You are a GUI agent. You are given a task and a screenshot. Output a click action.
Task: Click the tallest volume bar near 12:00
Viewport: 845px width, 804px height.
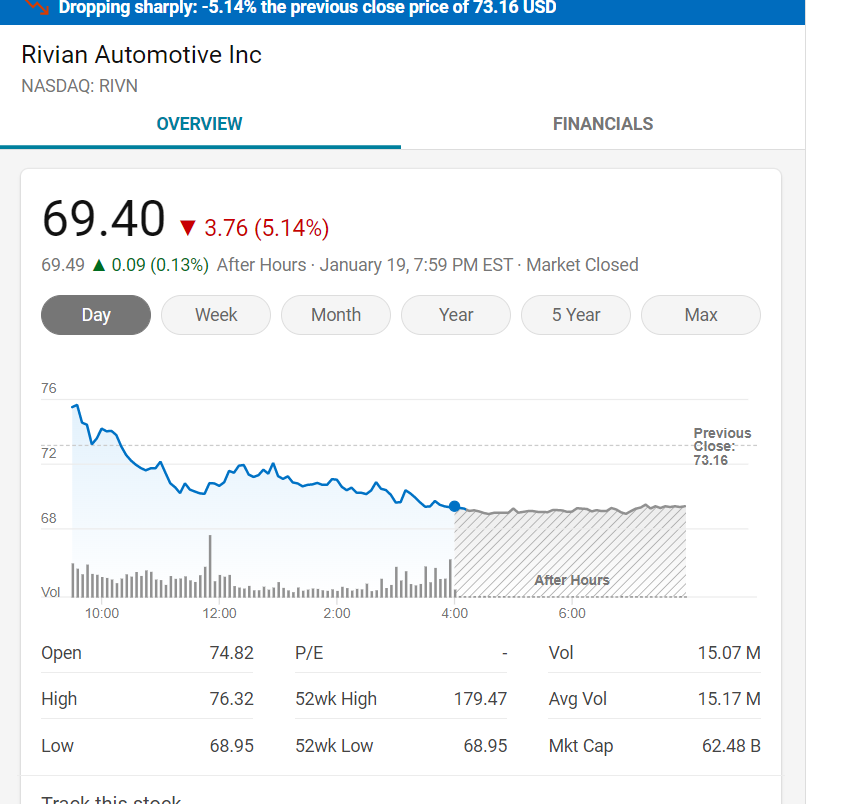210,565
